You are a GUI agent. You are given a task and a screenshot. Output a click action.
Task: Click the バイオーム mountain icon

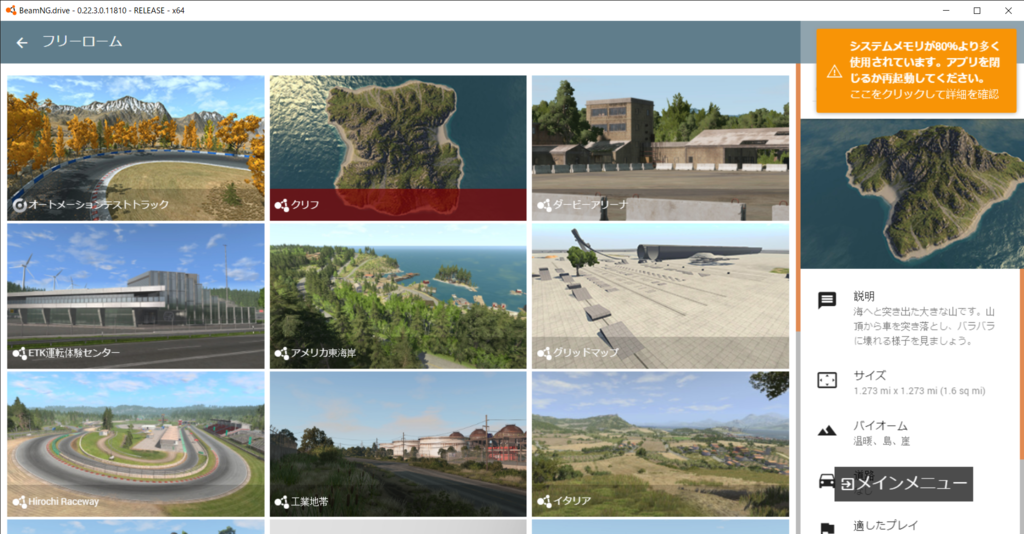pyautogui.click(x=827, y=431)
